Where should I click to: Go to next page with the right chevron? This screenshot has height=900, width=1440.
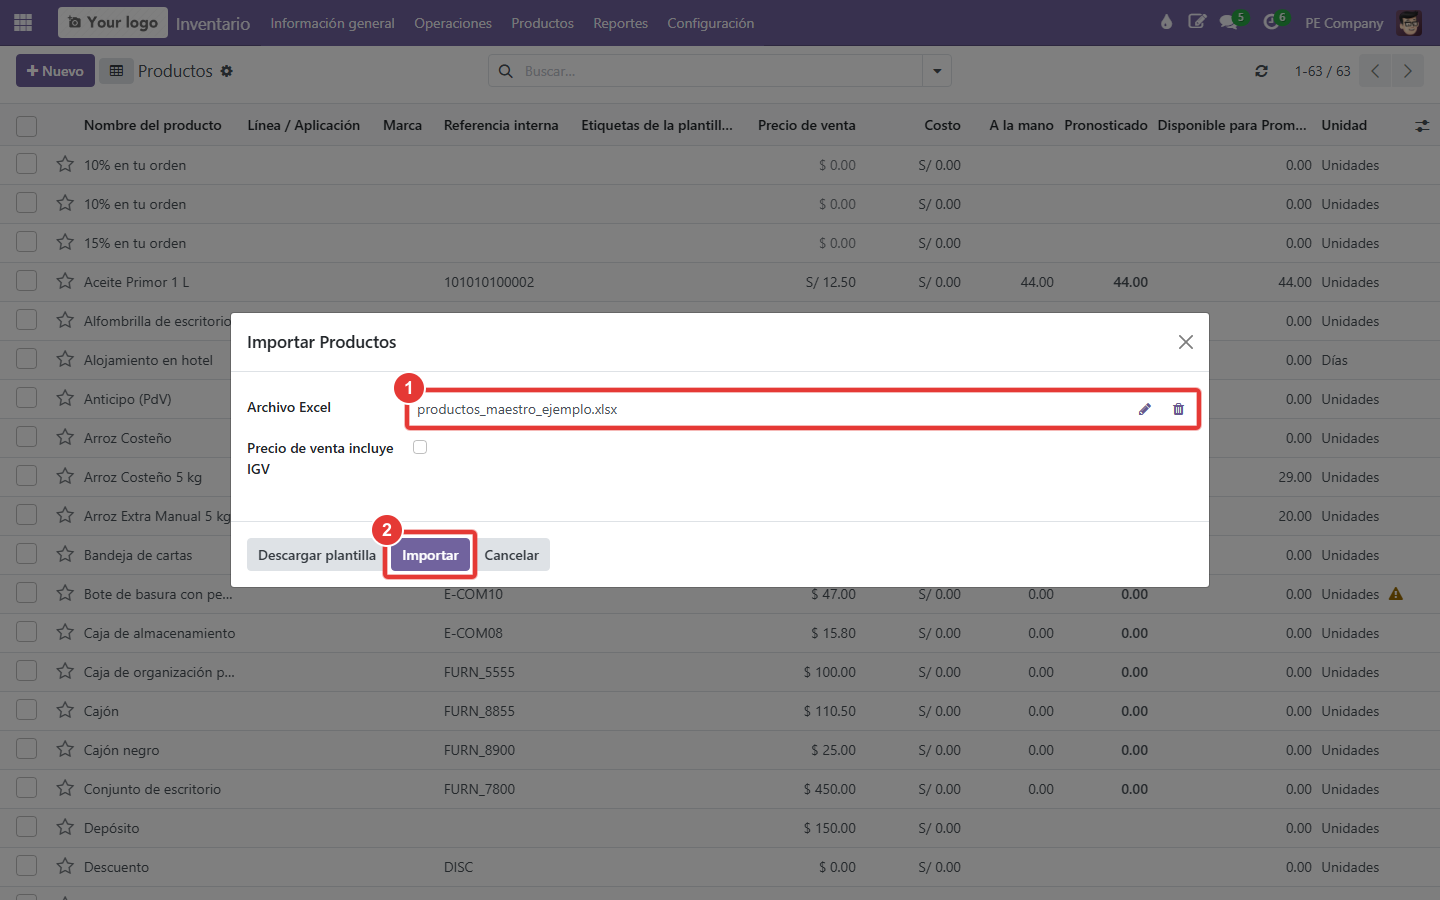1407,71
